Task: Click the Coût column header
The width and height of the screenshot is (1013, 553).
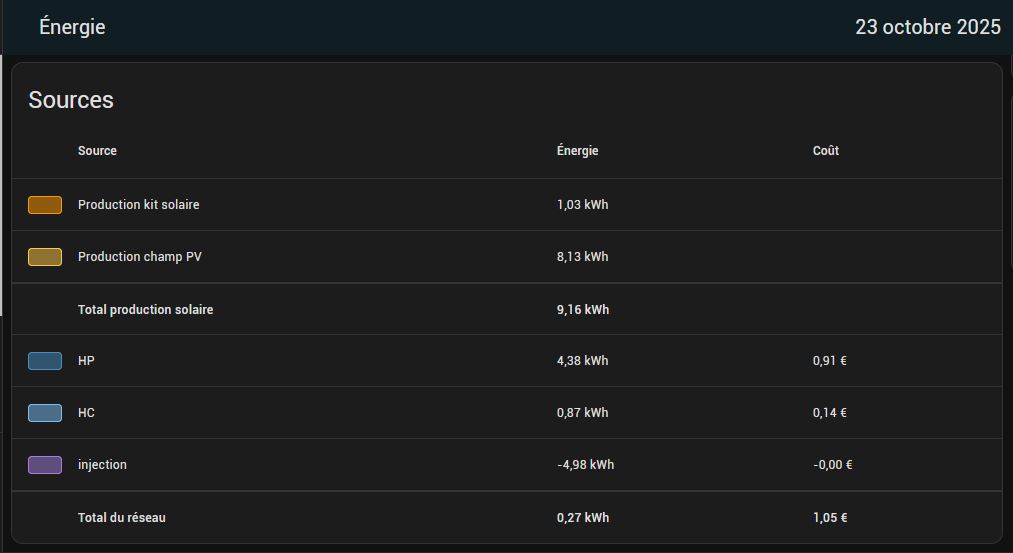Action: (x=826, y=151)
